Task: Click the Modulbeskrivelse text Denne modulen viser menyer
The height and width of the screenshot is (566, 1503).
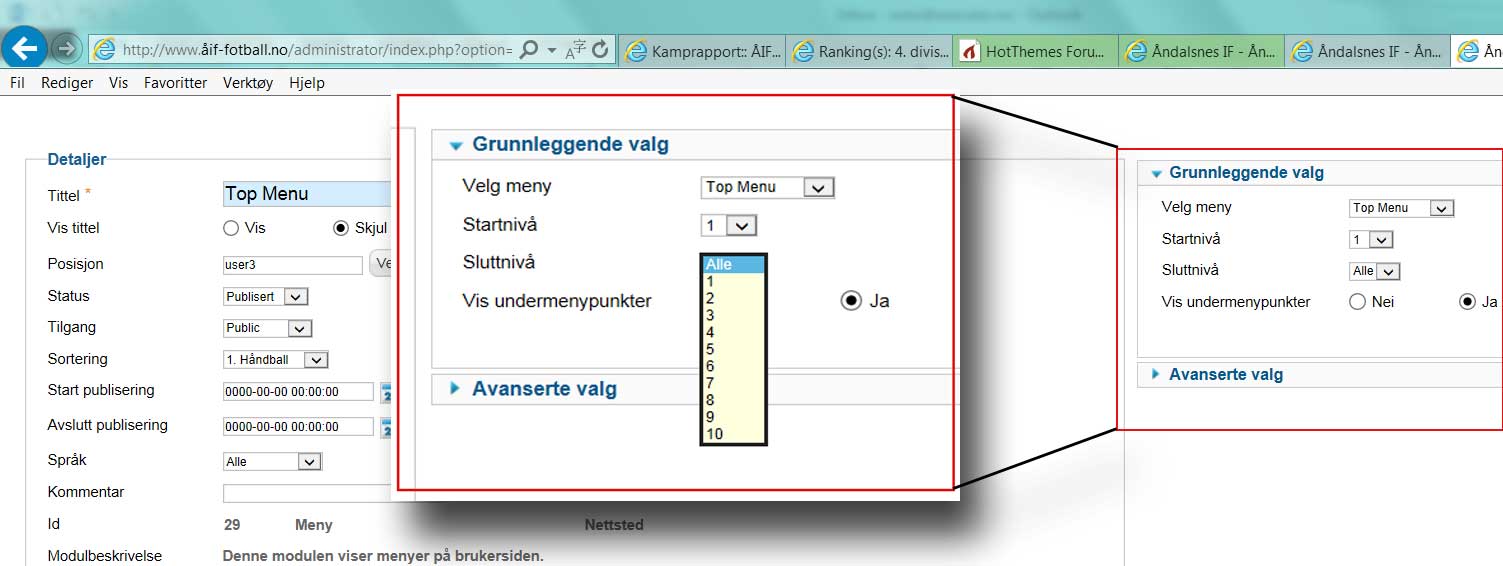Action: click(x=383, y=556)
